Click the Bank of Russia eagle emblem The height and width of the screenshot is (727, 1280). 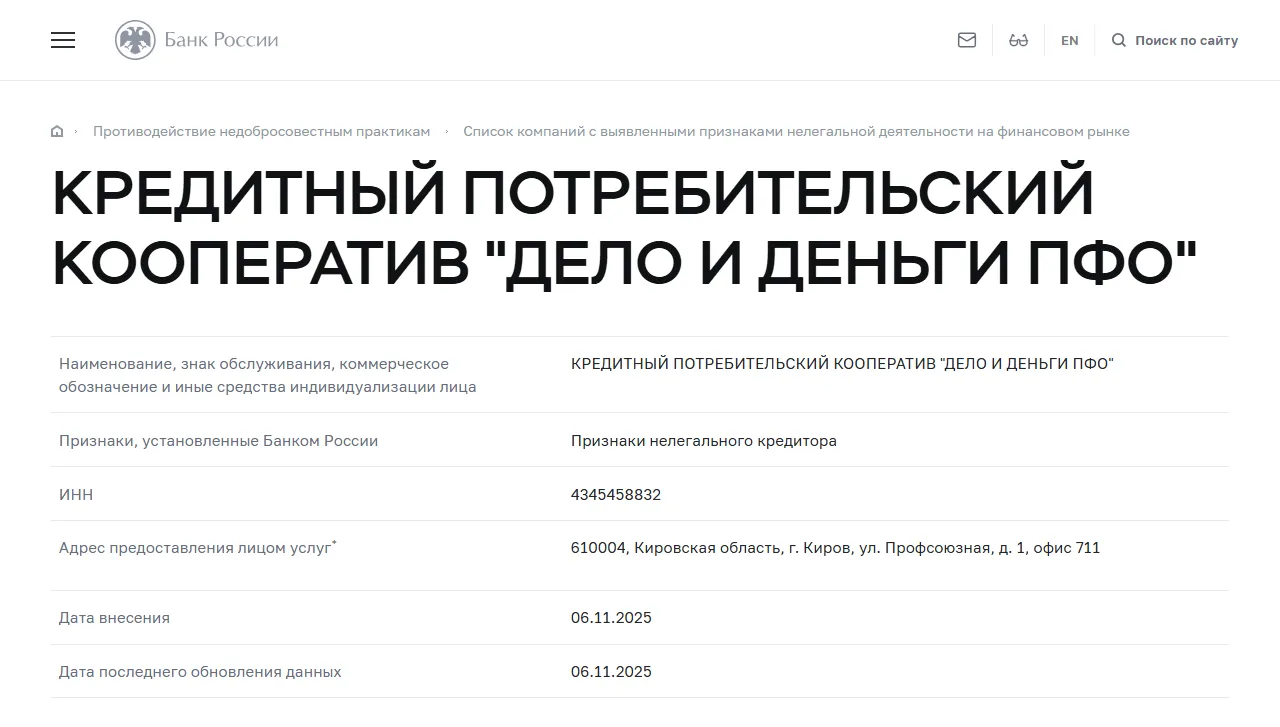tap(135, 40)
